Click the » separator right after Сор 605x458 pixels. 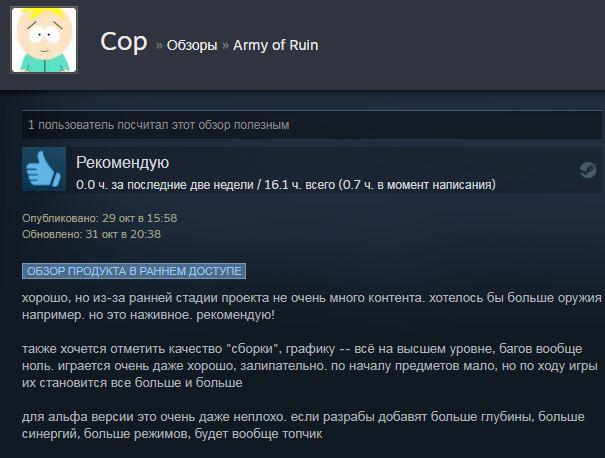coord(159,46)
